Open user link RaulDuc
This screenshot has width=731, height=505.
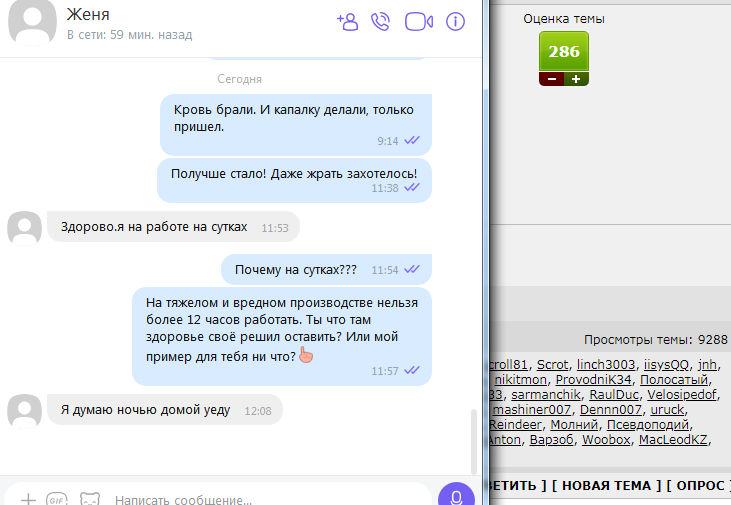[x=614, y=394]
